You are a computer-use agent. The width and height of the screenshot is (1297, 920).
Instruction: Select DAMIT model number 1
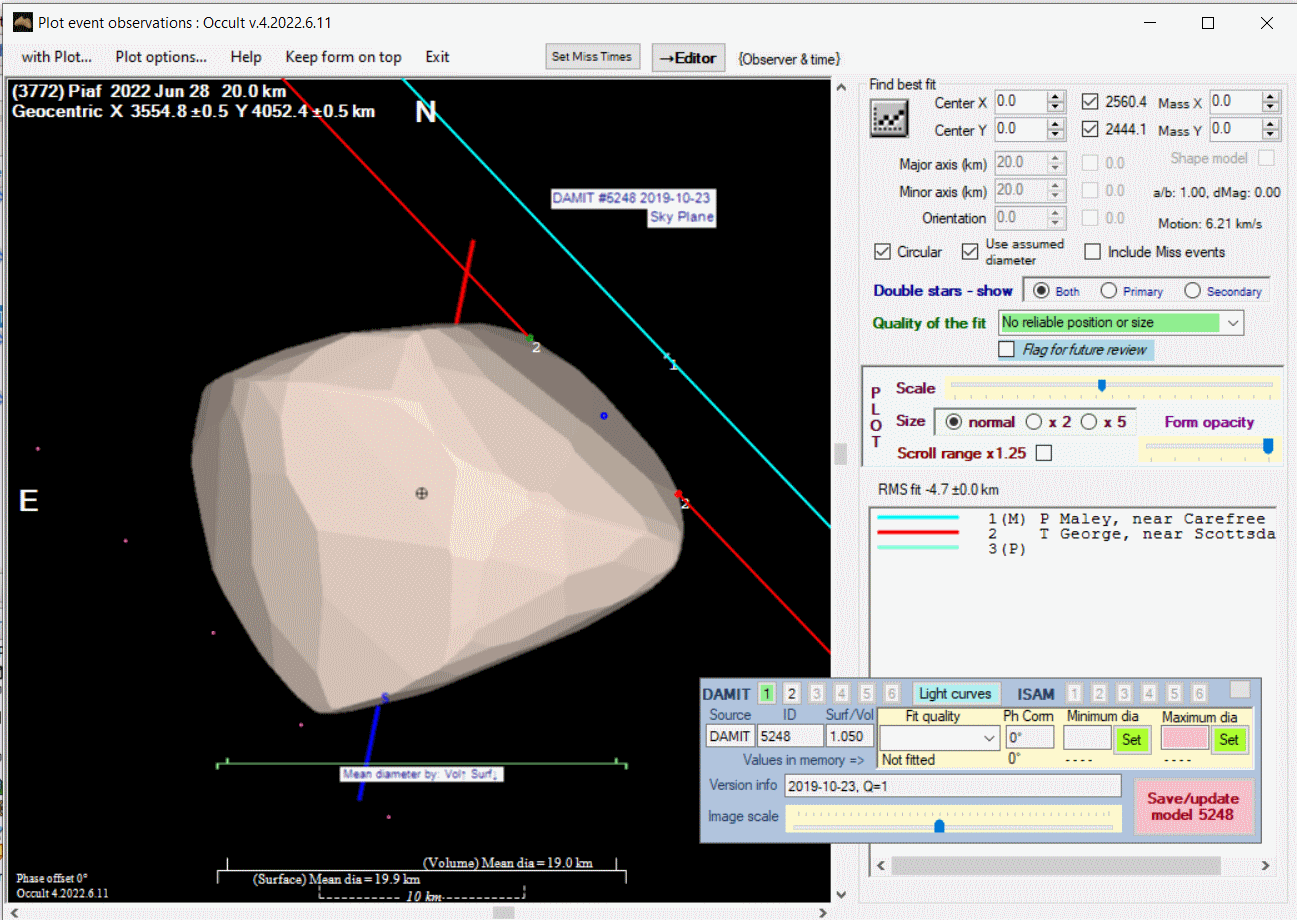(x=767, y=693)
